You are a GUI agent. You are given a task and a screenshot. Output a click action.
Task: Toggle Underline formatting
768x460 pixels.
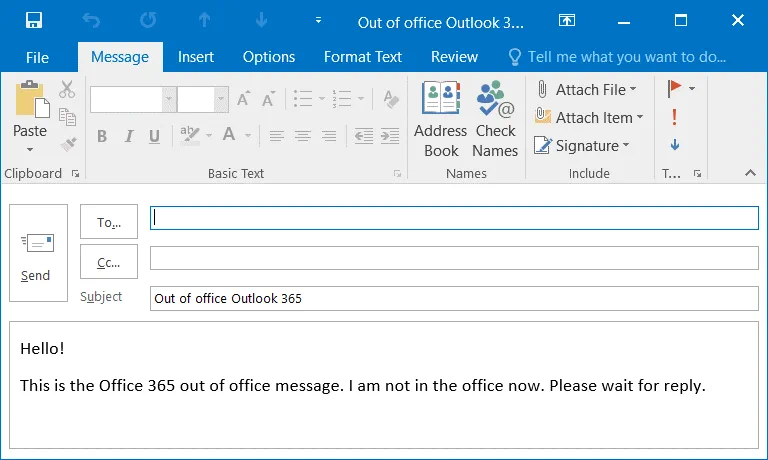tap(154, 136)
